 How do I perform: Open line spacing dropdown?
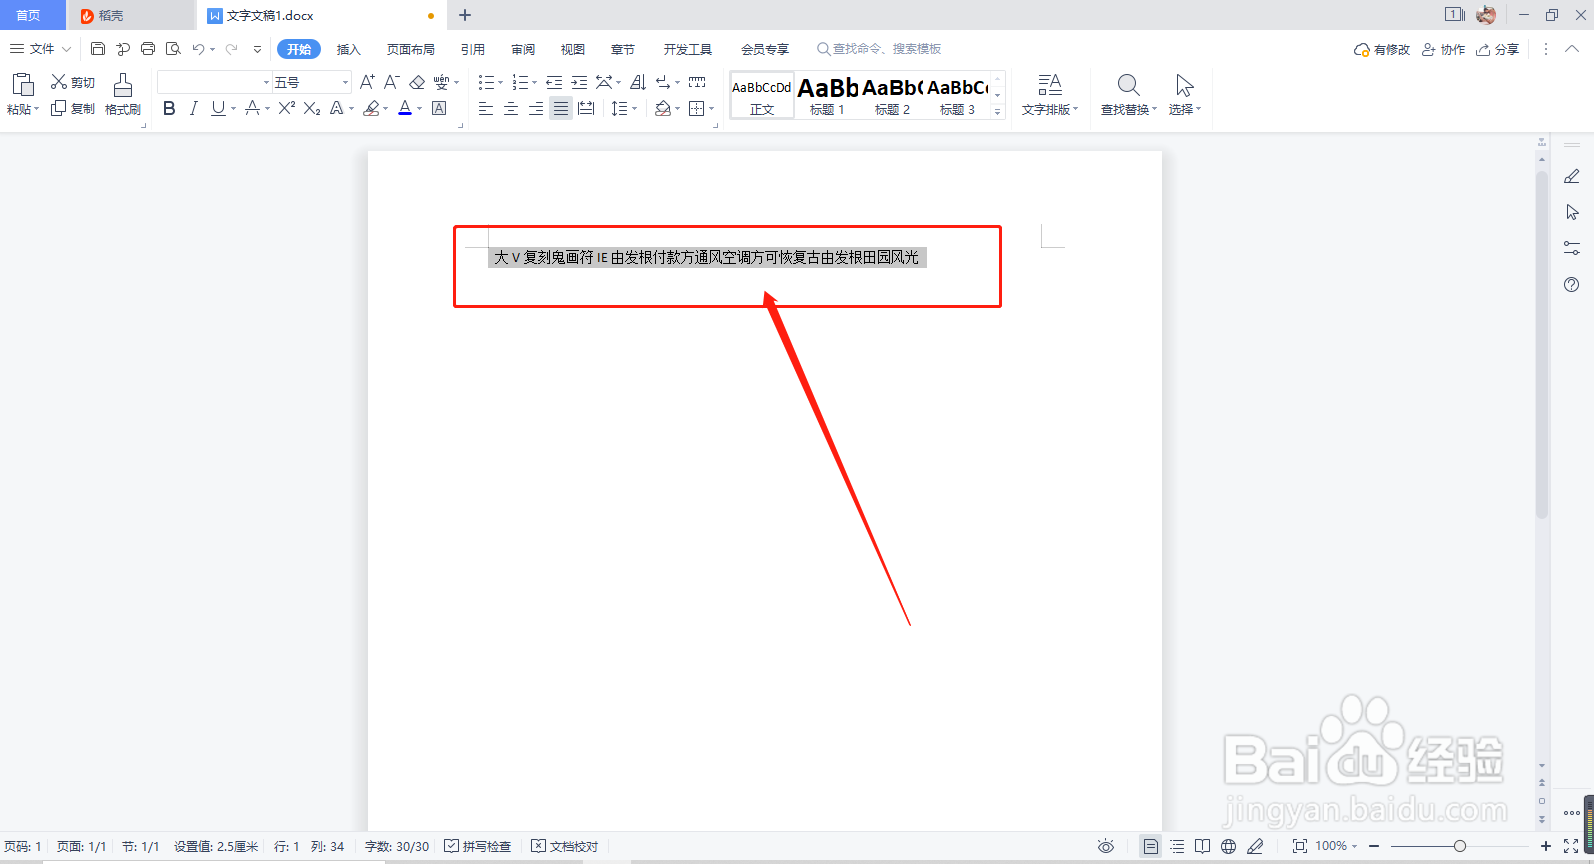[x=635, y=108]
